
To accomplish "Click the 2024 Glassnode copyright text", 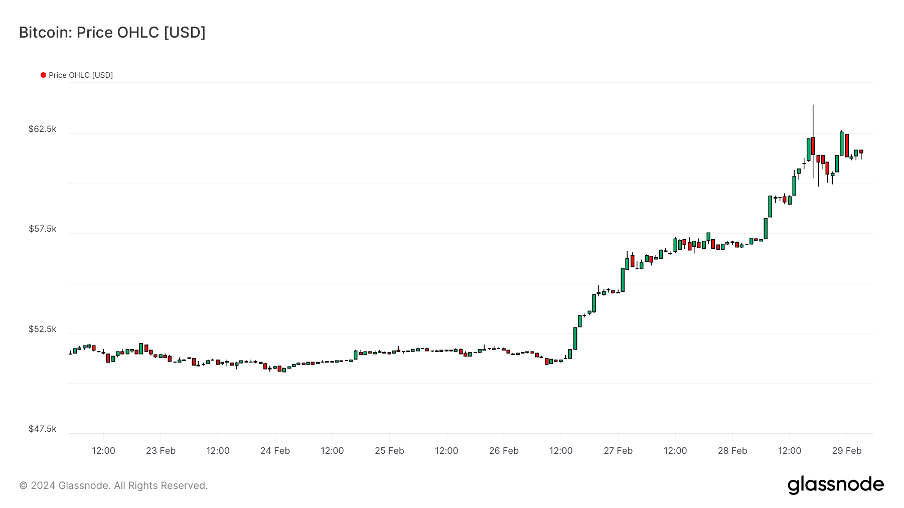I will tap(113, 486).
